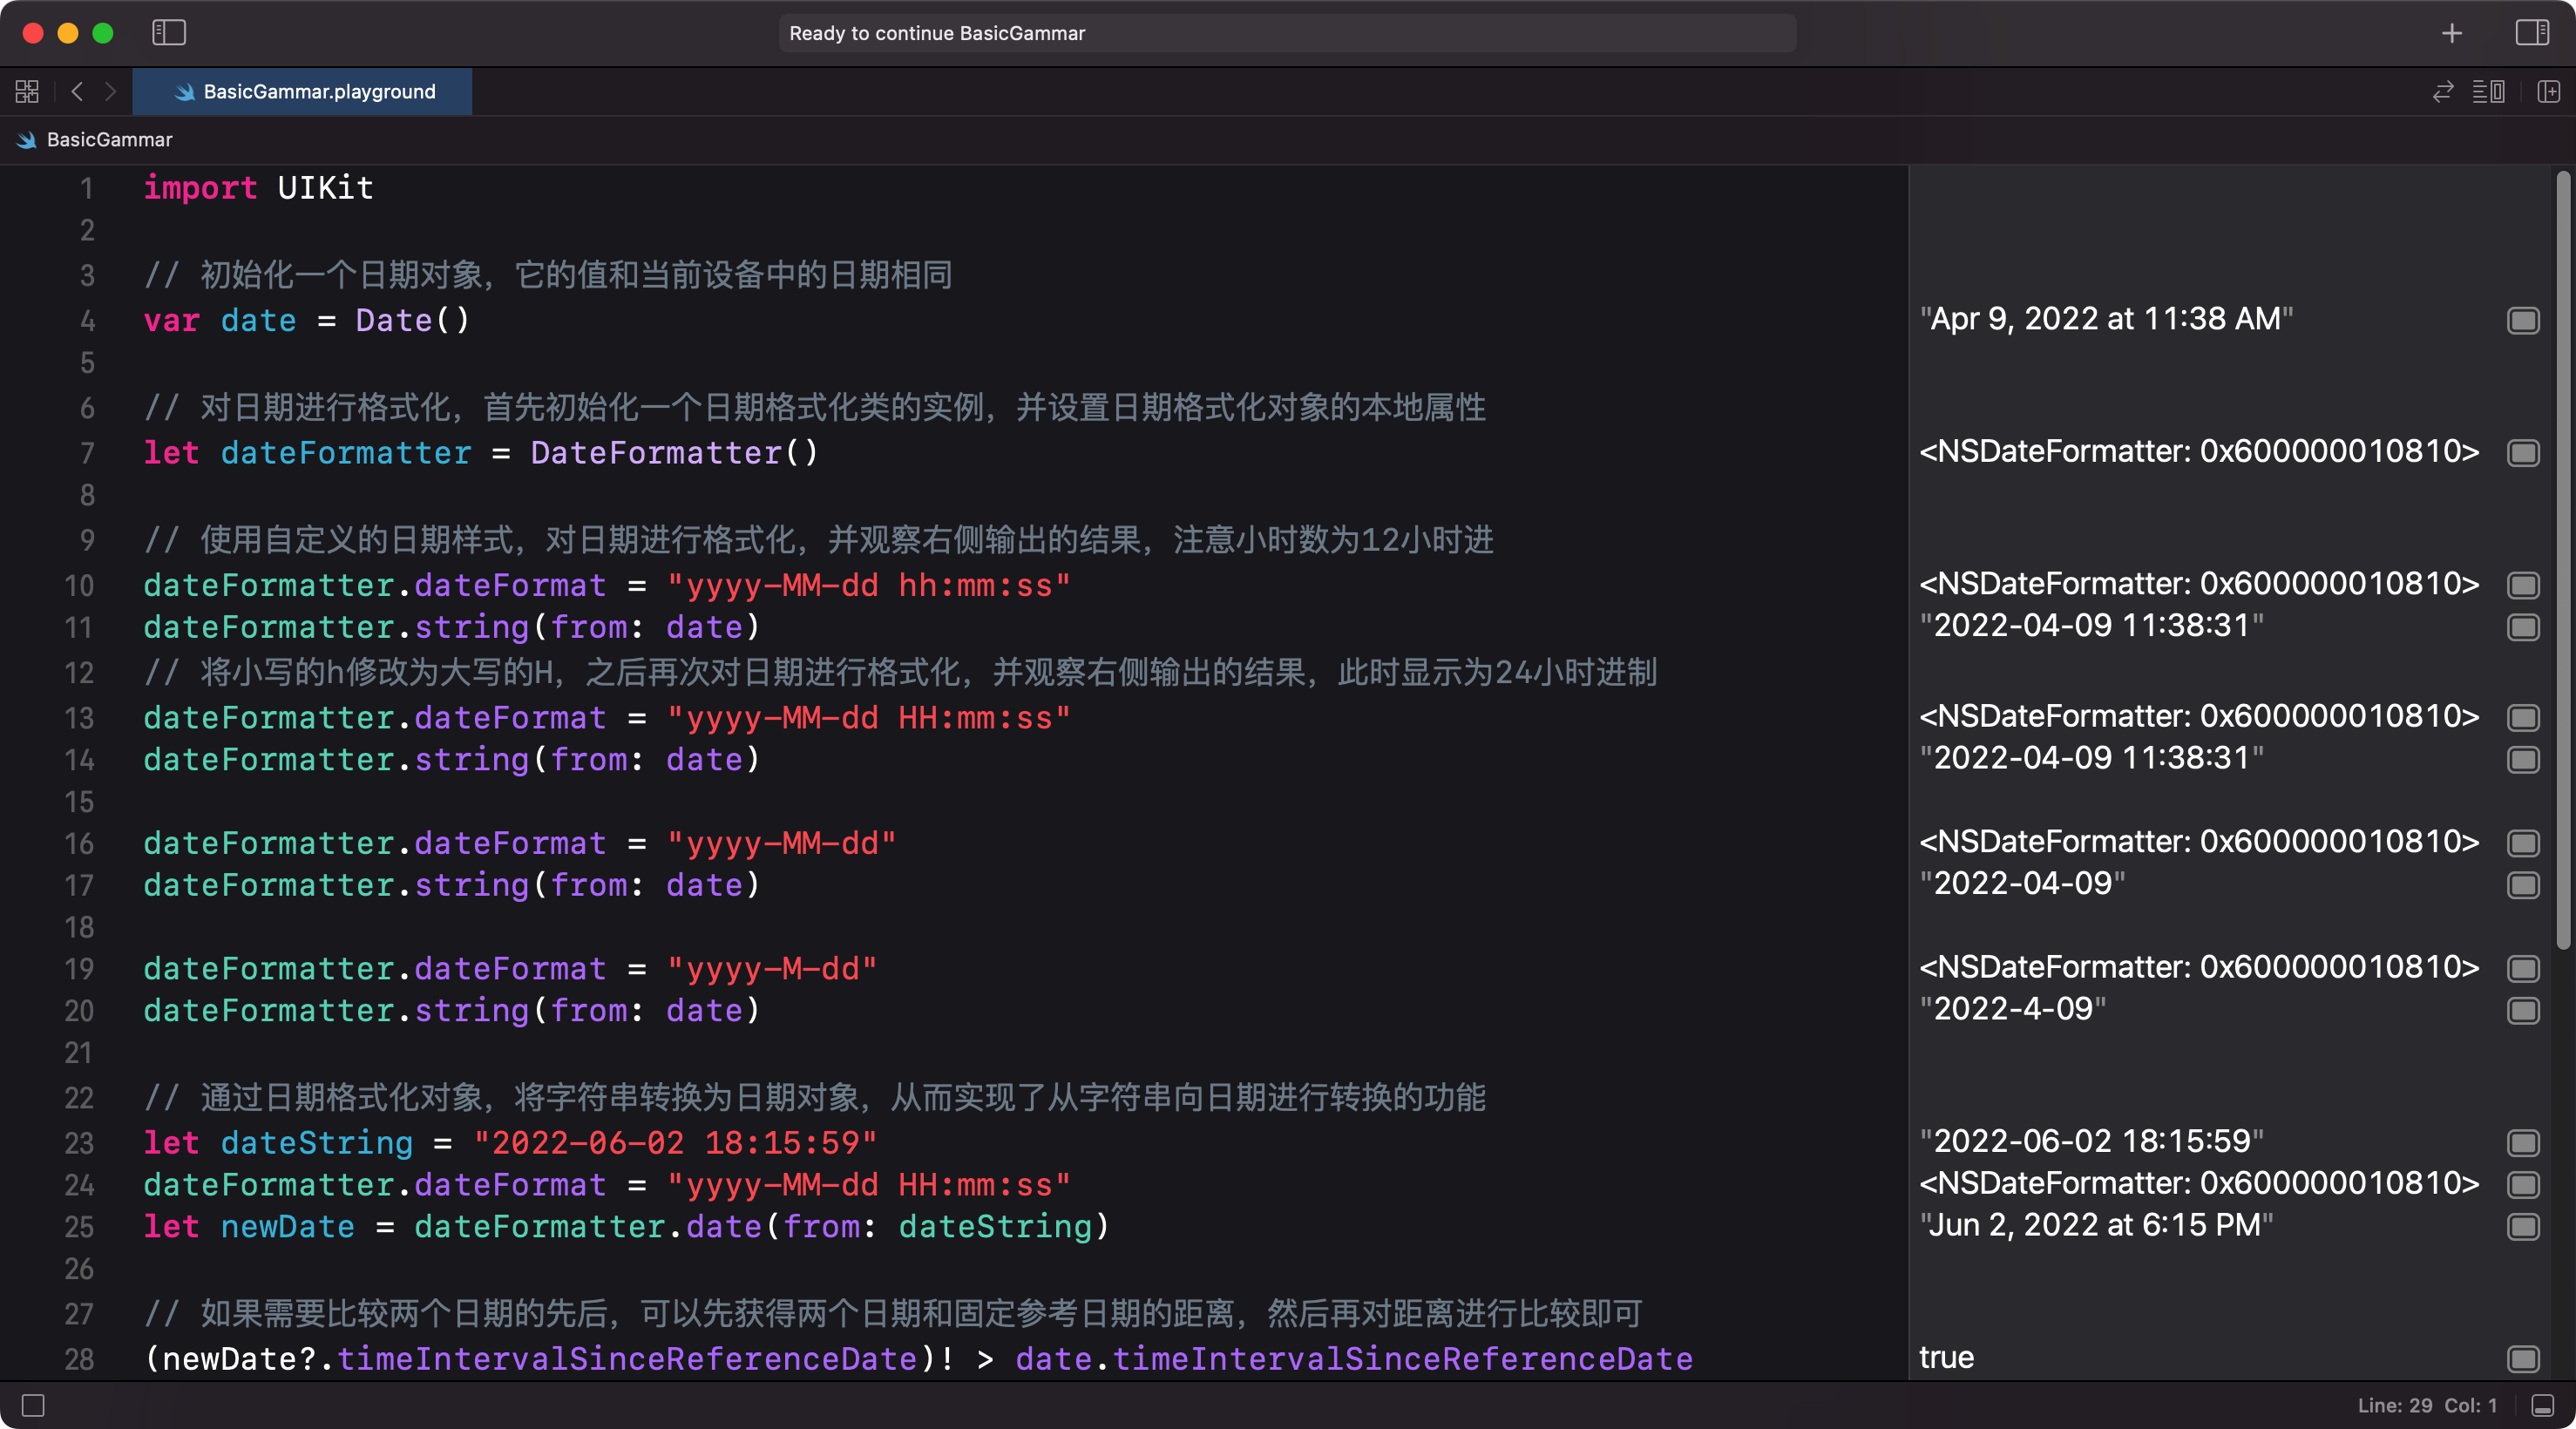Click the BasicGammar breadcrumb path item
2576x1429 pixels.
tap(95, 140)
